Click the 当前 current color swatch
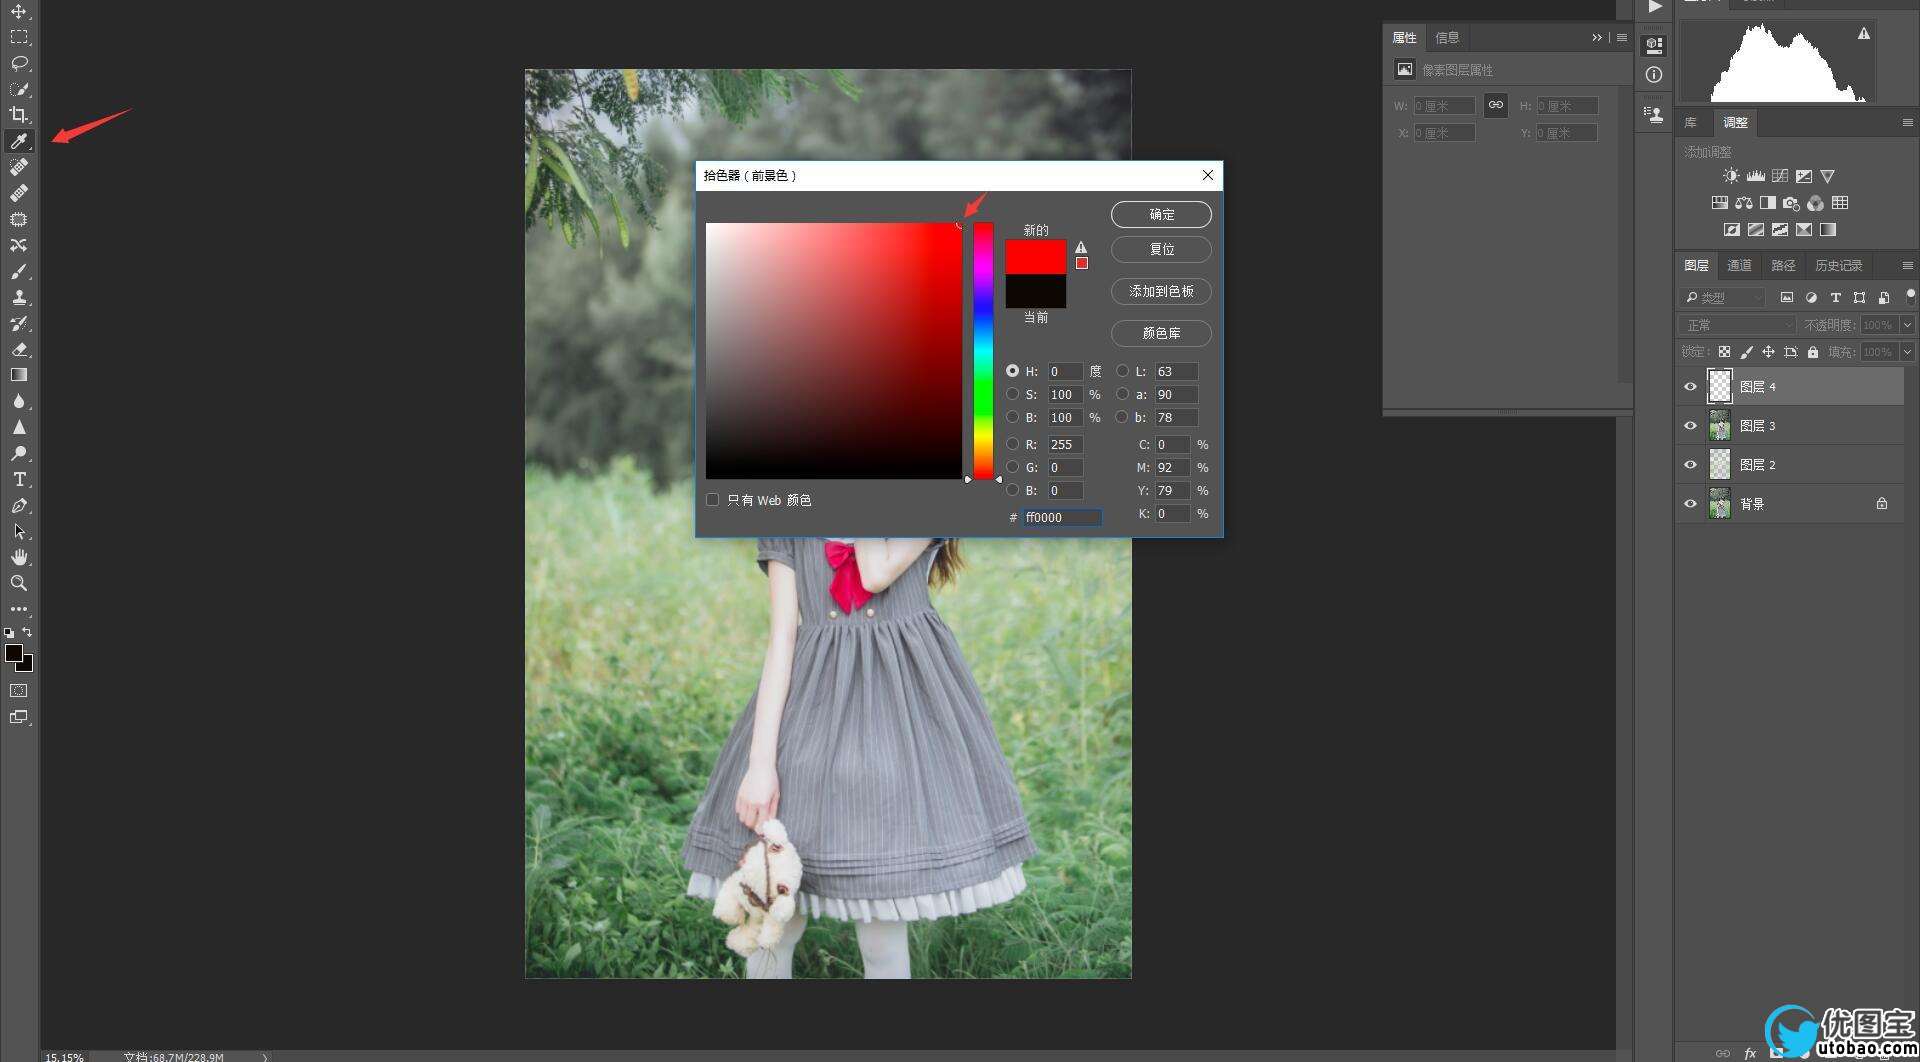This screenshot has height=1062, width=1920. click(x=1035, y=291)
